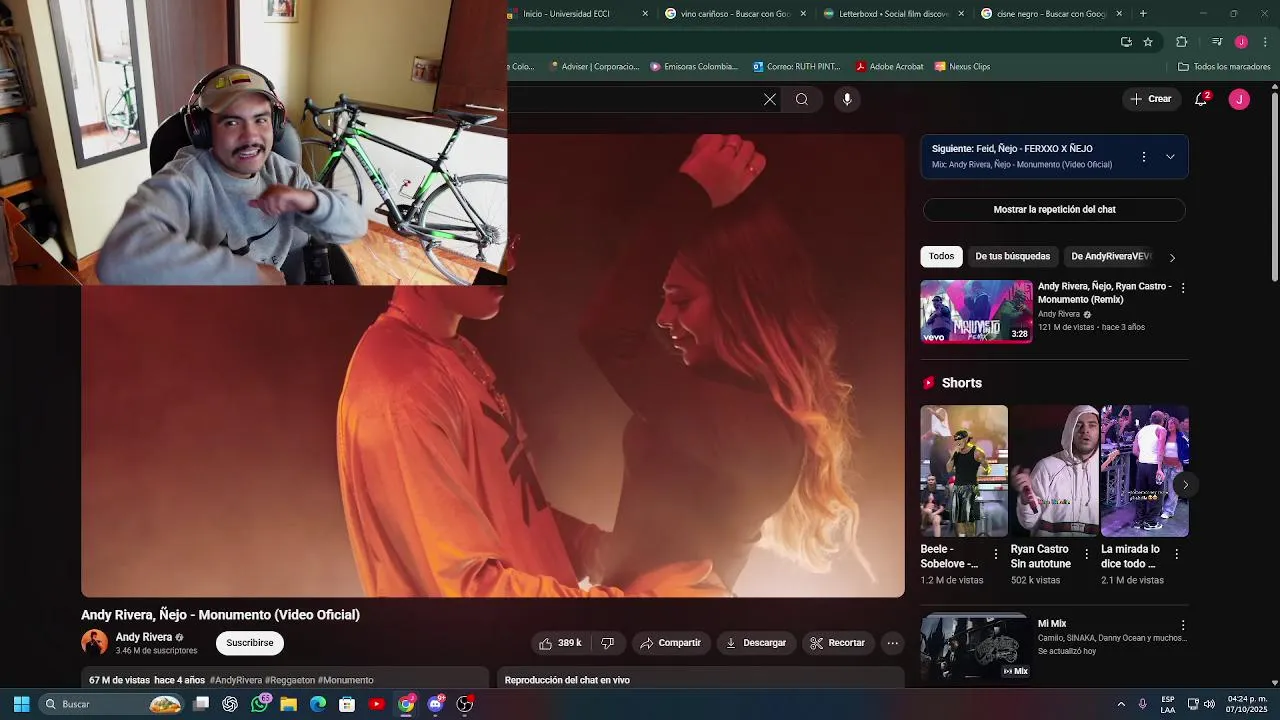
Task: Open the Andy Rivera channel avatar
Action: pyautogui.click(x=94, y=643)
